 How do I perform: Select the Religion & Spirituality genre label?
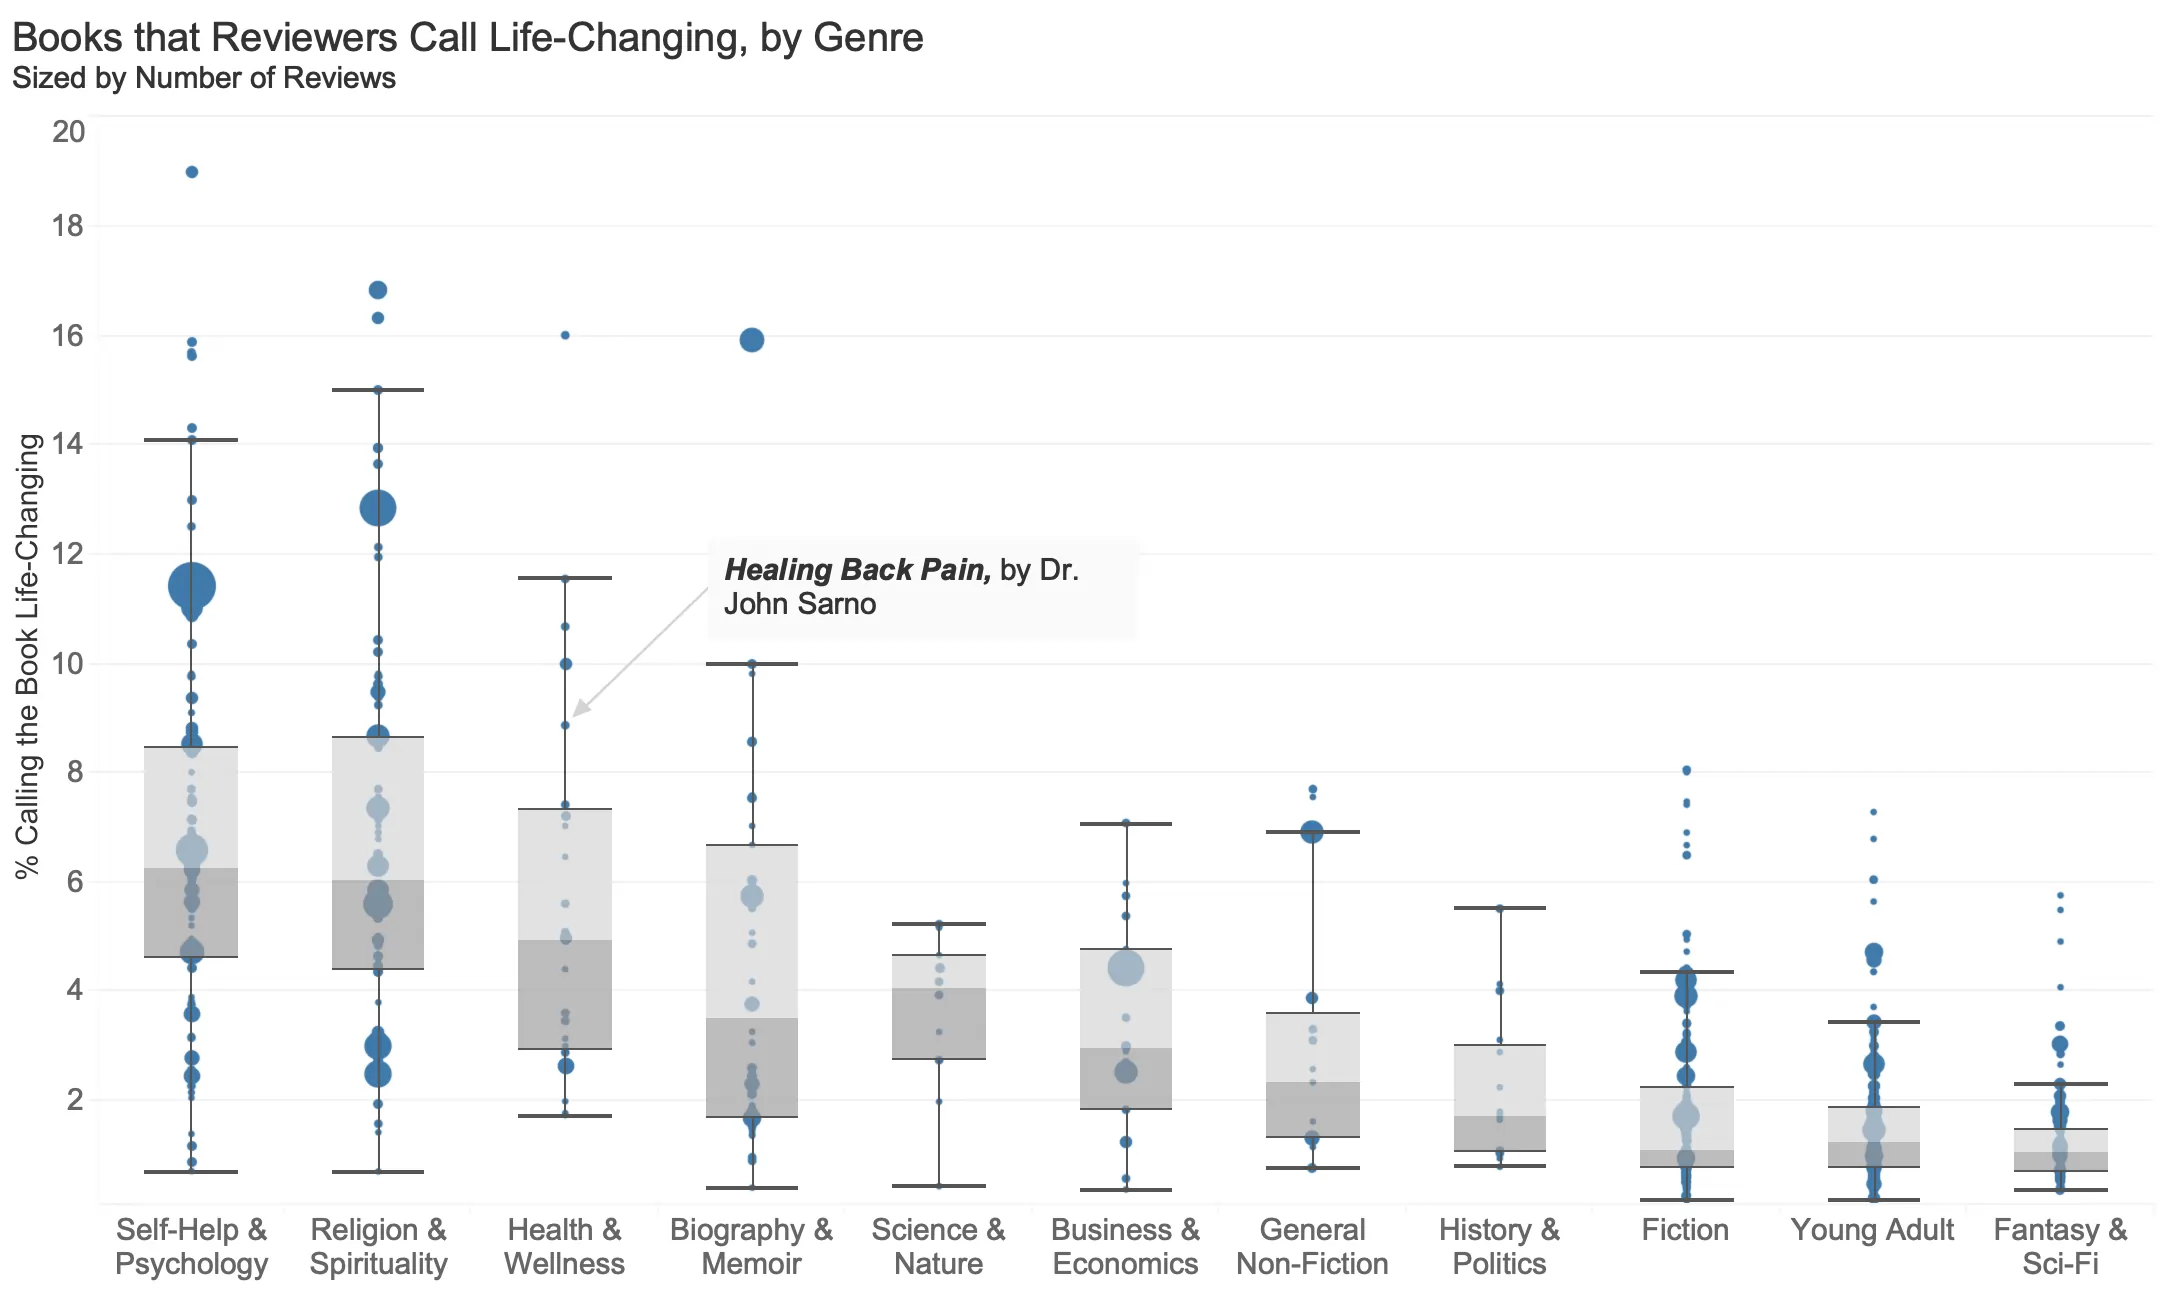click(x=378, y=1246)
